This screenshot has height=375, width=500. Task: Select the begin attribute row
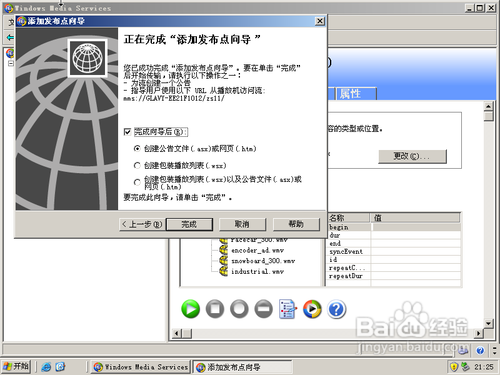[394, 227]
